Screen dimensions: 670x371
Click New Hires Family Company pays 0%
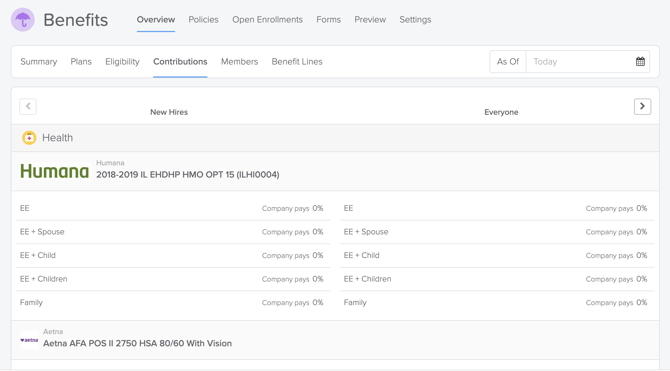tap(293, 302)
